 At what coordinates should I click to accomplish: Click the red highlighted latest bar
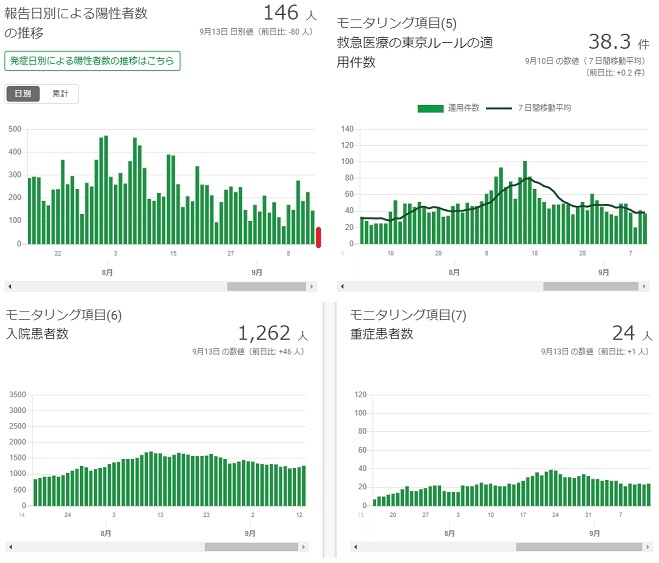pyautogui.click(x=318, y=236)
